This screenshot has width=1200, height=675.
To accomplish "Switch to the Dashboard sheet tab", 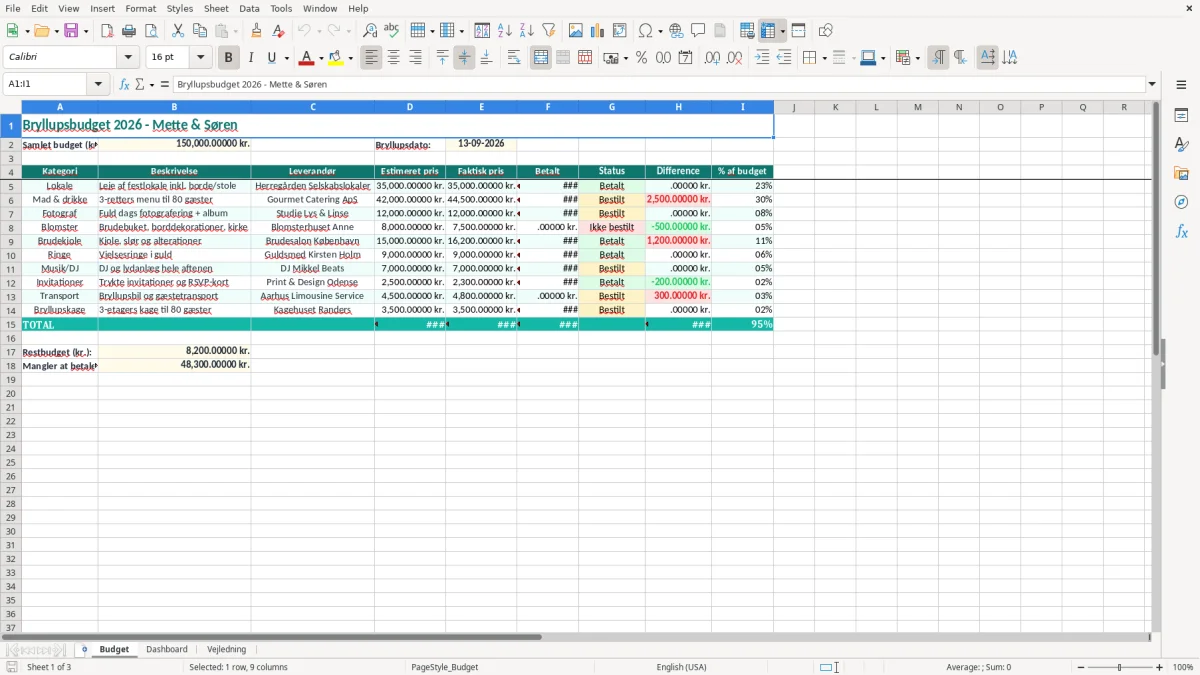I will (x=167, y=649).
